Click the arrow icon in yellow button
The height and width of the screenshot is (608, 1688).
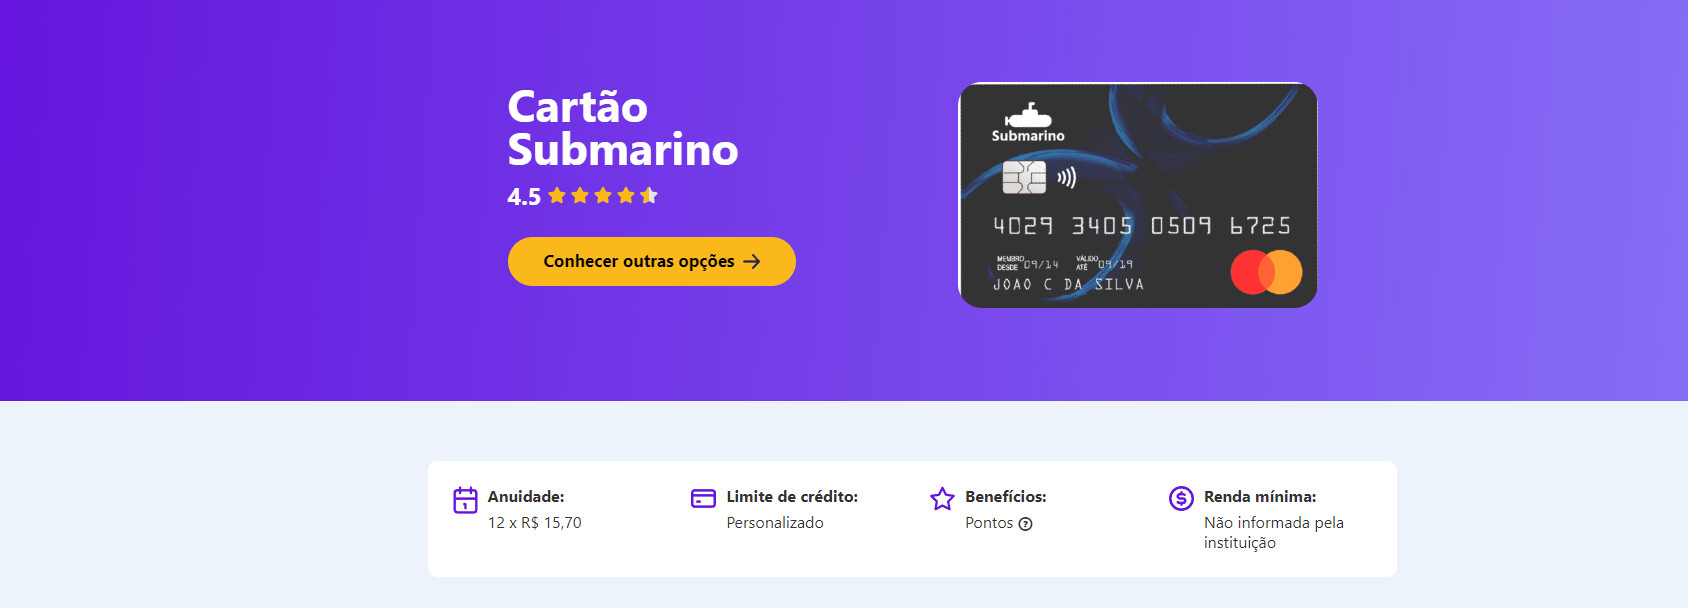752,261
